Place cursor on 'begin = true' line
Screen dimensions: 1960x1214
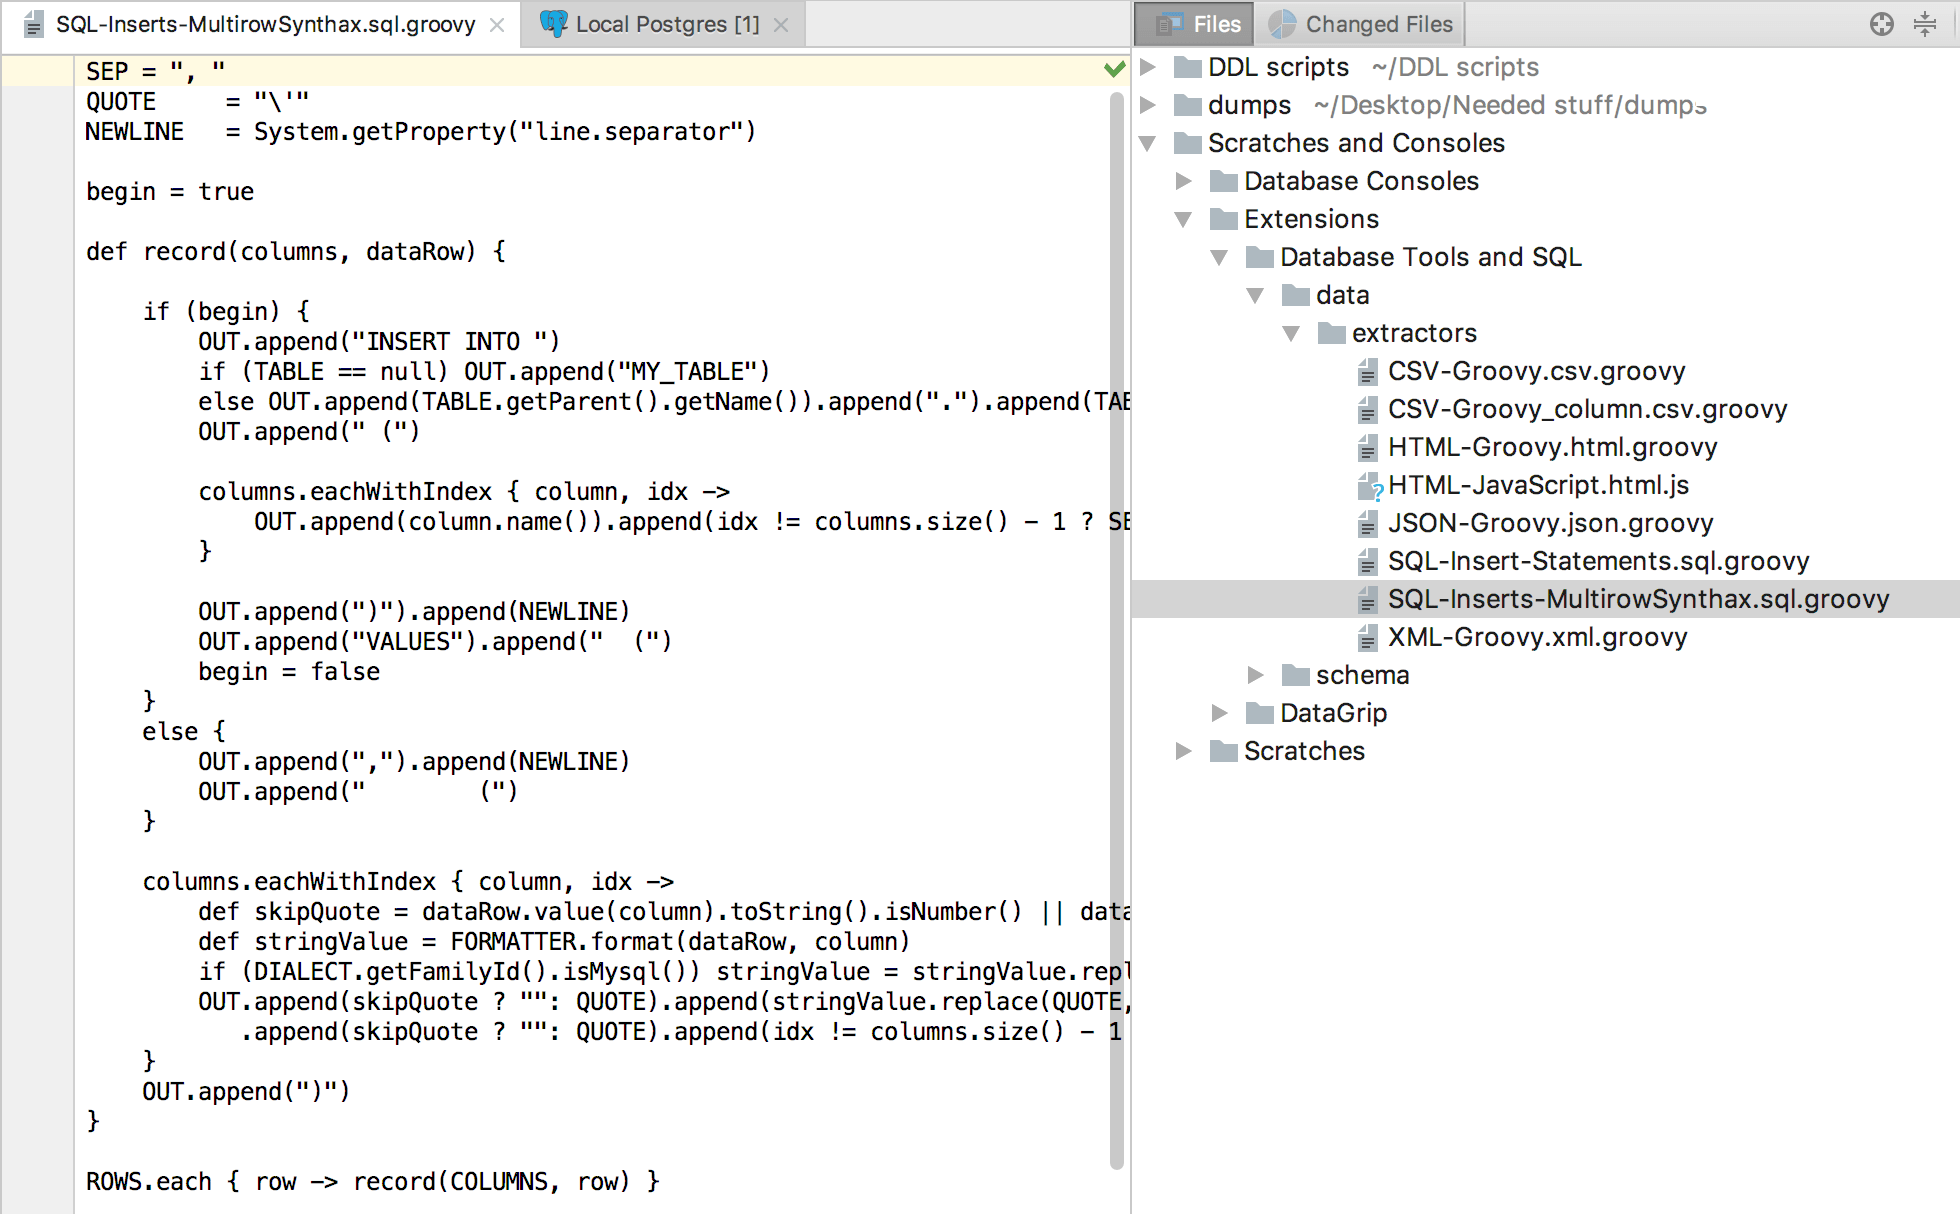[170, 191]
